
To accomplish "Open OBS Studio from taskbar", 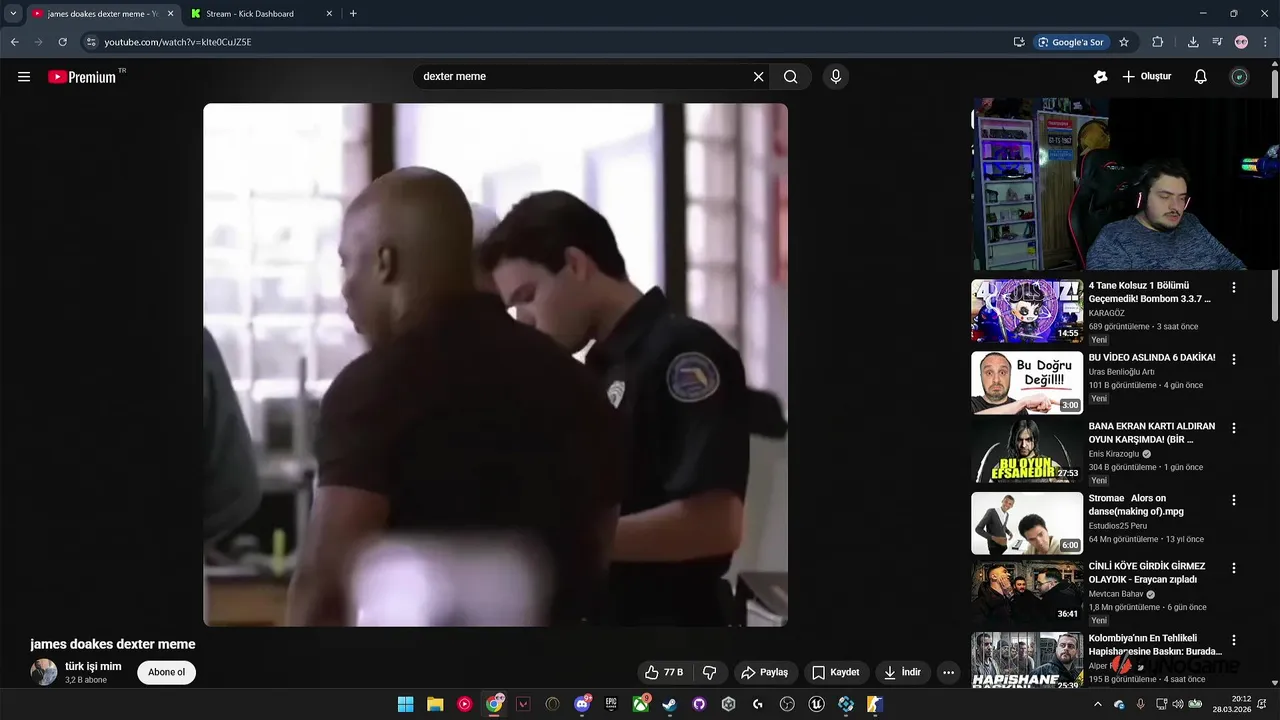I will pos(787,704).
